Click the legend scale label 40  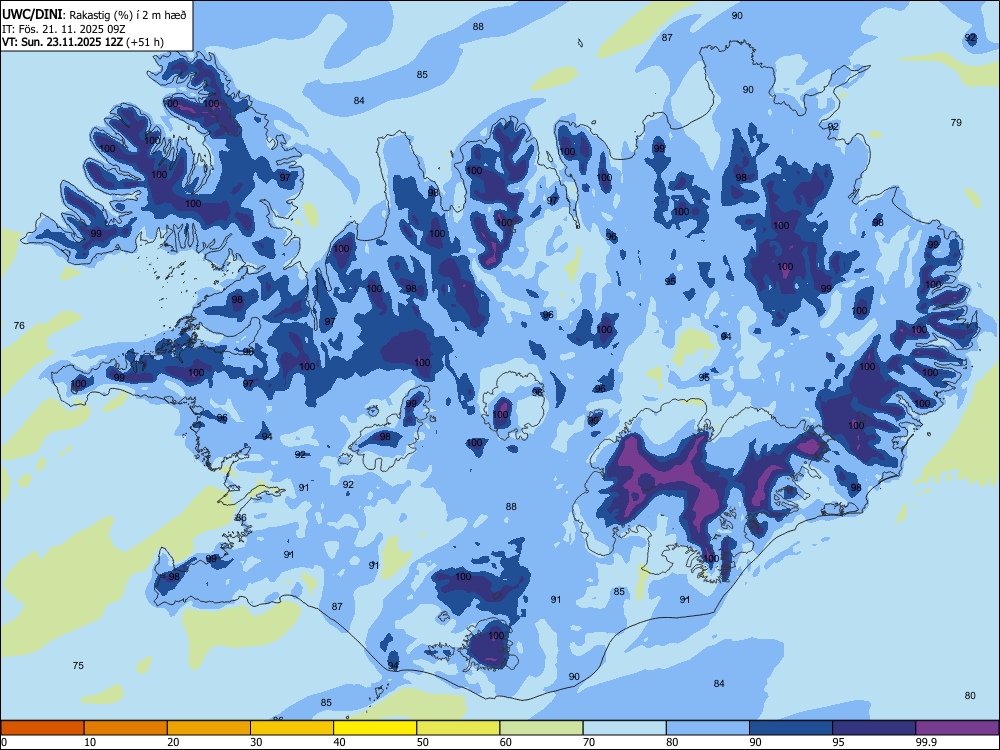[339, 742]
